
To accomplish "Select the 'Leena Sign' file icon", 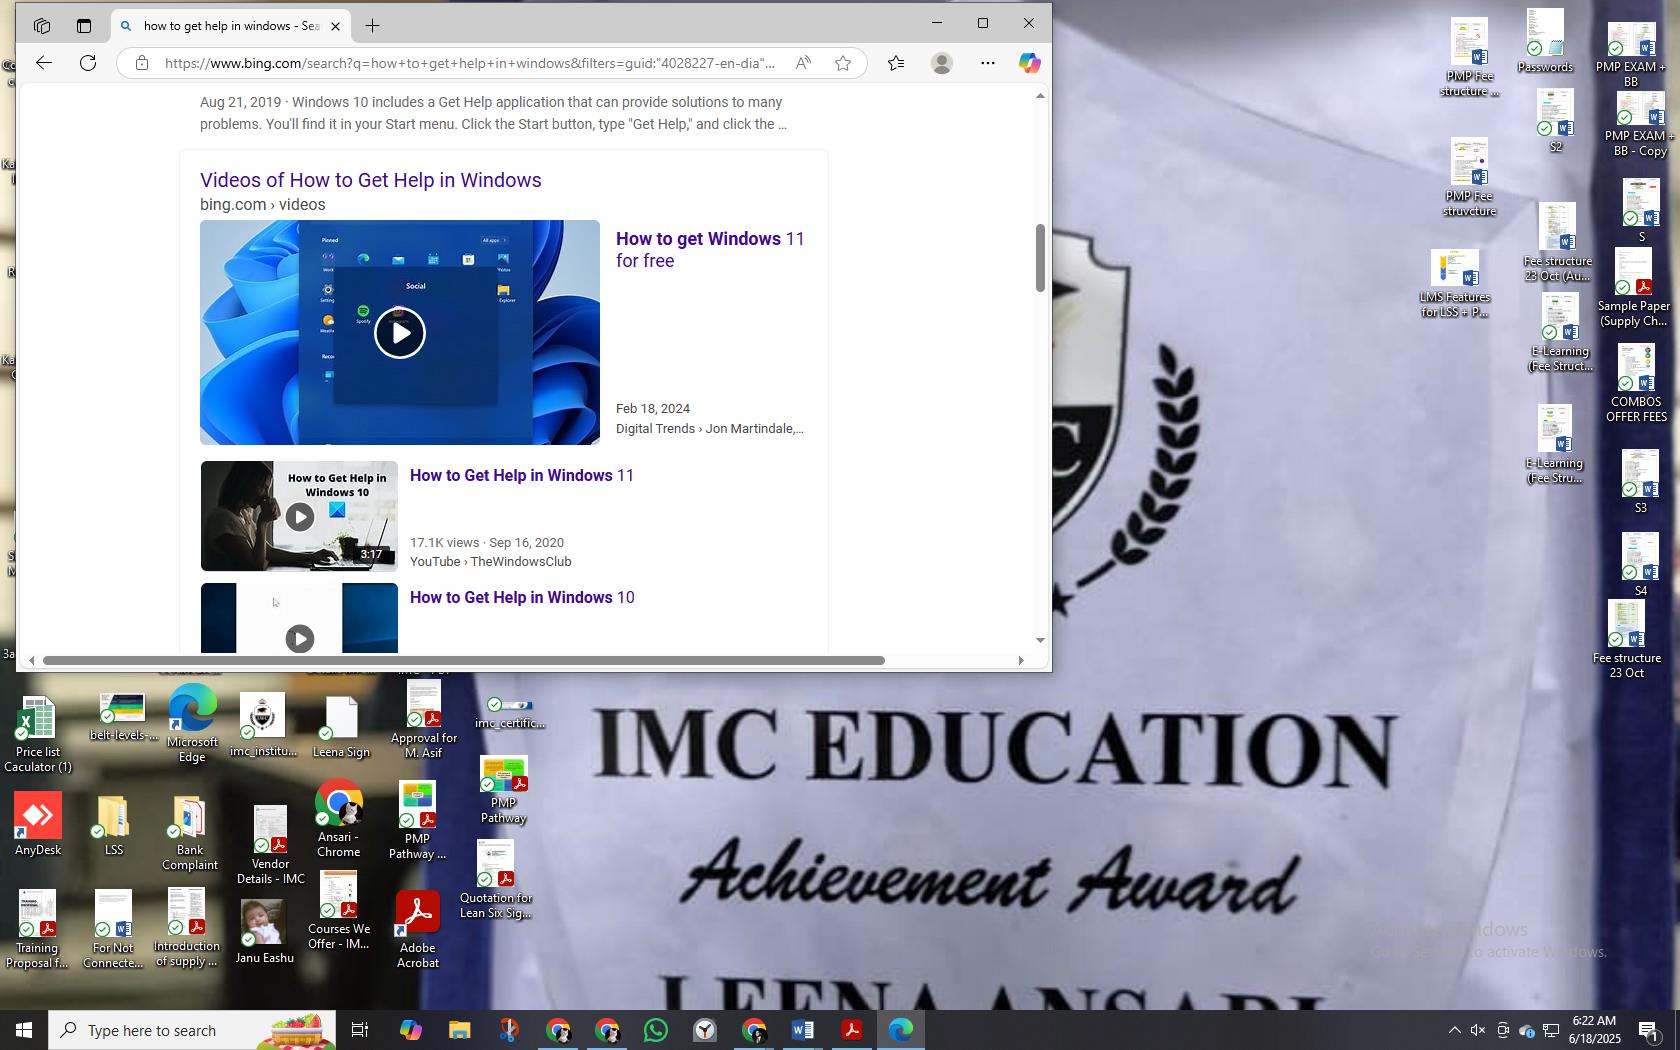I will coord(341,728).
